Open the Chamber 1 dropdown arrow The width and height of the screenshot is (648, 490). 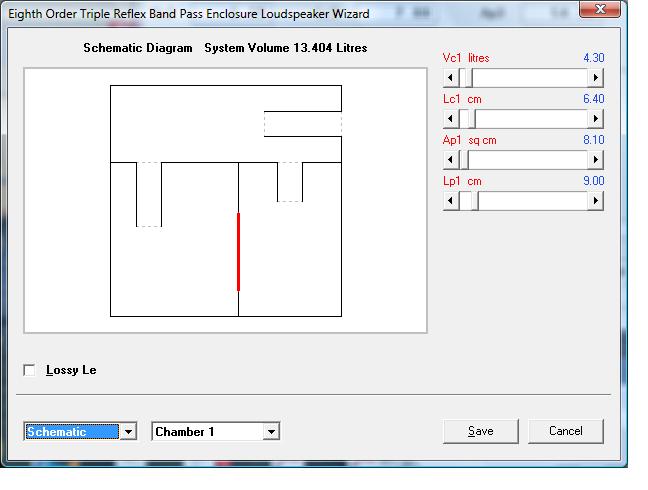pos(271,432)
